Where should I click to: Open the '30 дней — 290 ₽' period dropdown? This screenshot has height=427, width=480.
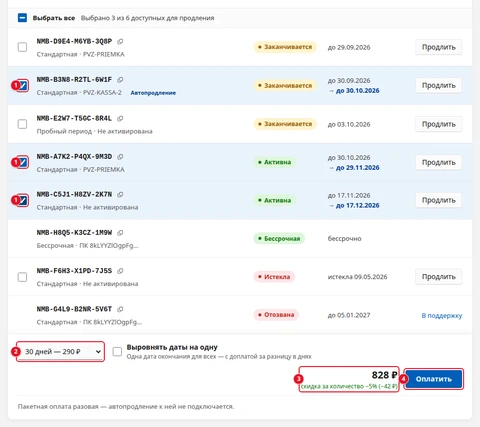coord(61,352)
